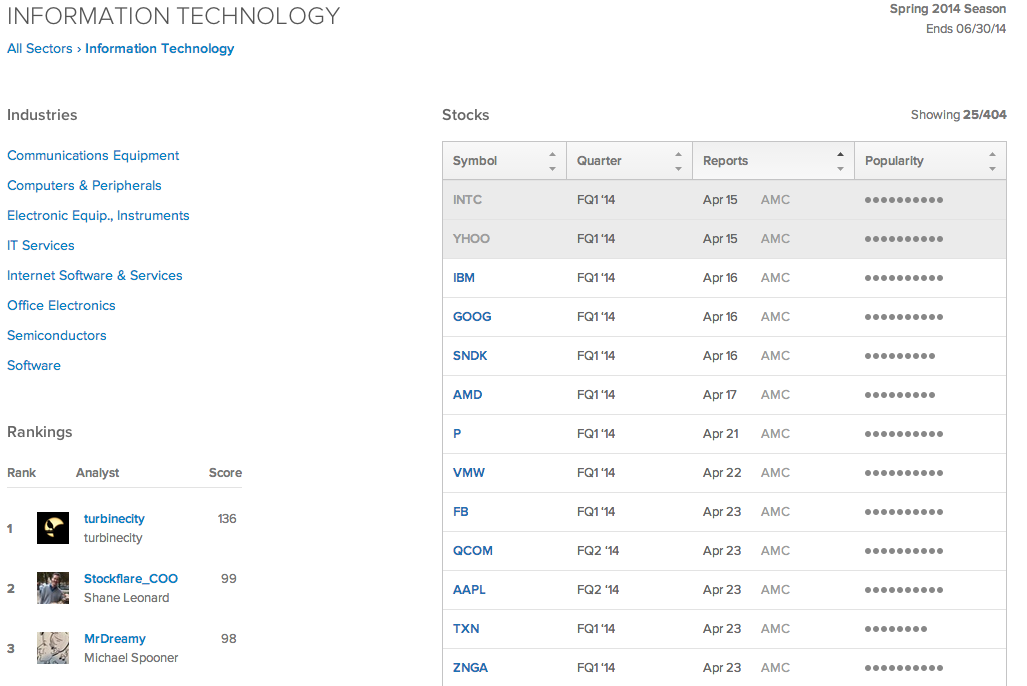The height and width of the screenshot is (686, 1027).
Task: Click QCOM's FQ2 '14 quarter cell
Action: [598, 551]
